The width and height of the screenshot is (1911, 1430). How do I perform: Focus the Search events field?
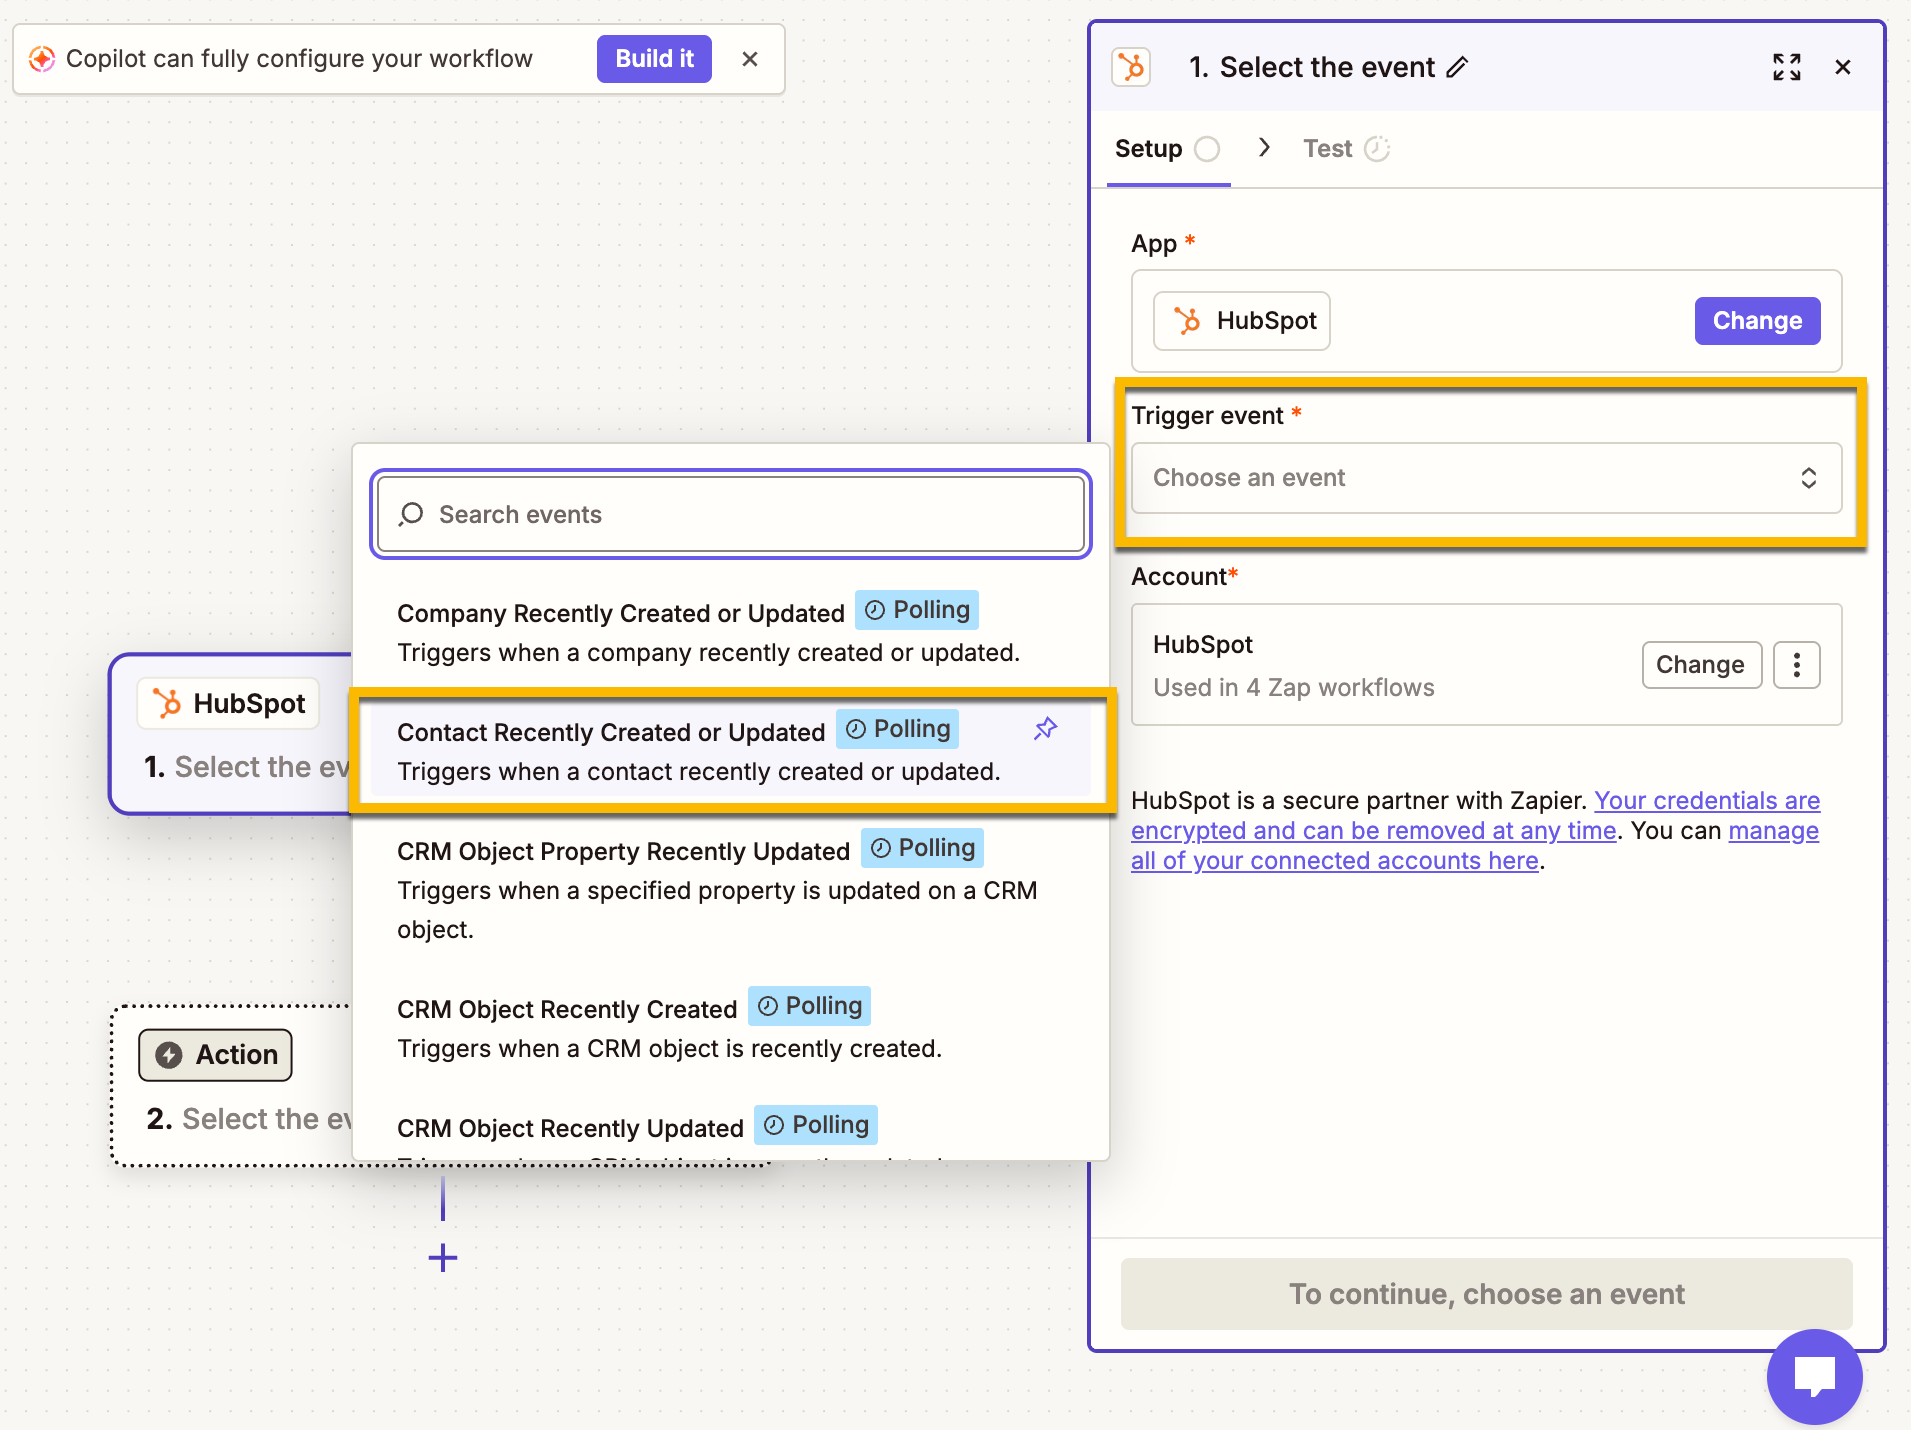(x=731, y=515)
